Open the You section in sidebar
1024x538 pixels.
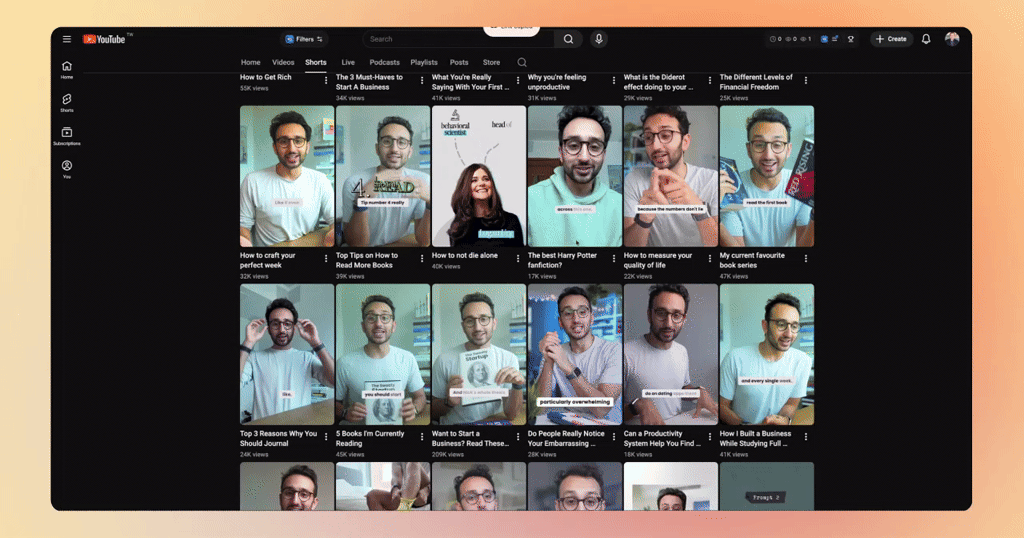(x=67, y=170)
